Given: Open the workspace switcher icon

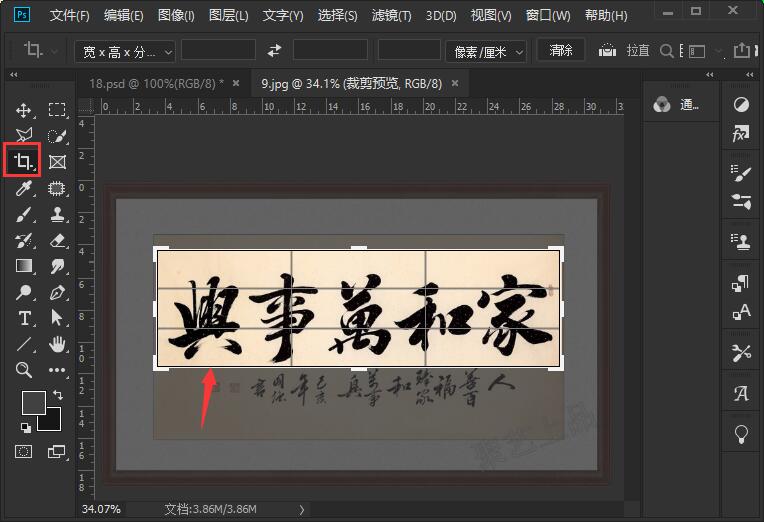Looking at the screenshot, I should 697,51.
